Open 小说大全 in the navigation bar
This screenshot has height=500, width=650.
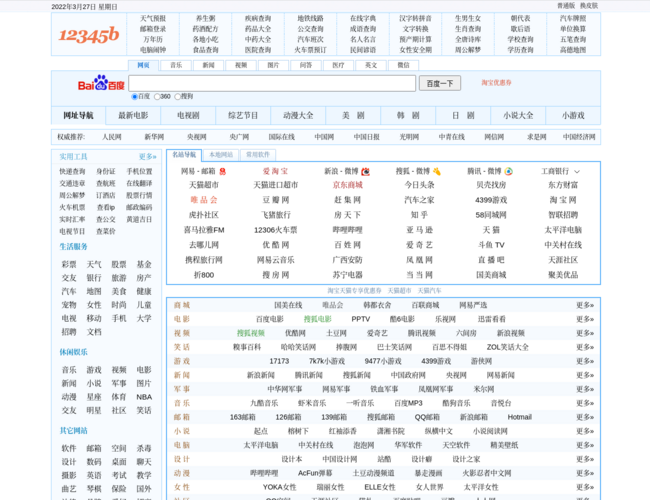click(518, 116)
